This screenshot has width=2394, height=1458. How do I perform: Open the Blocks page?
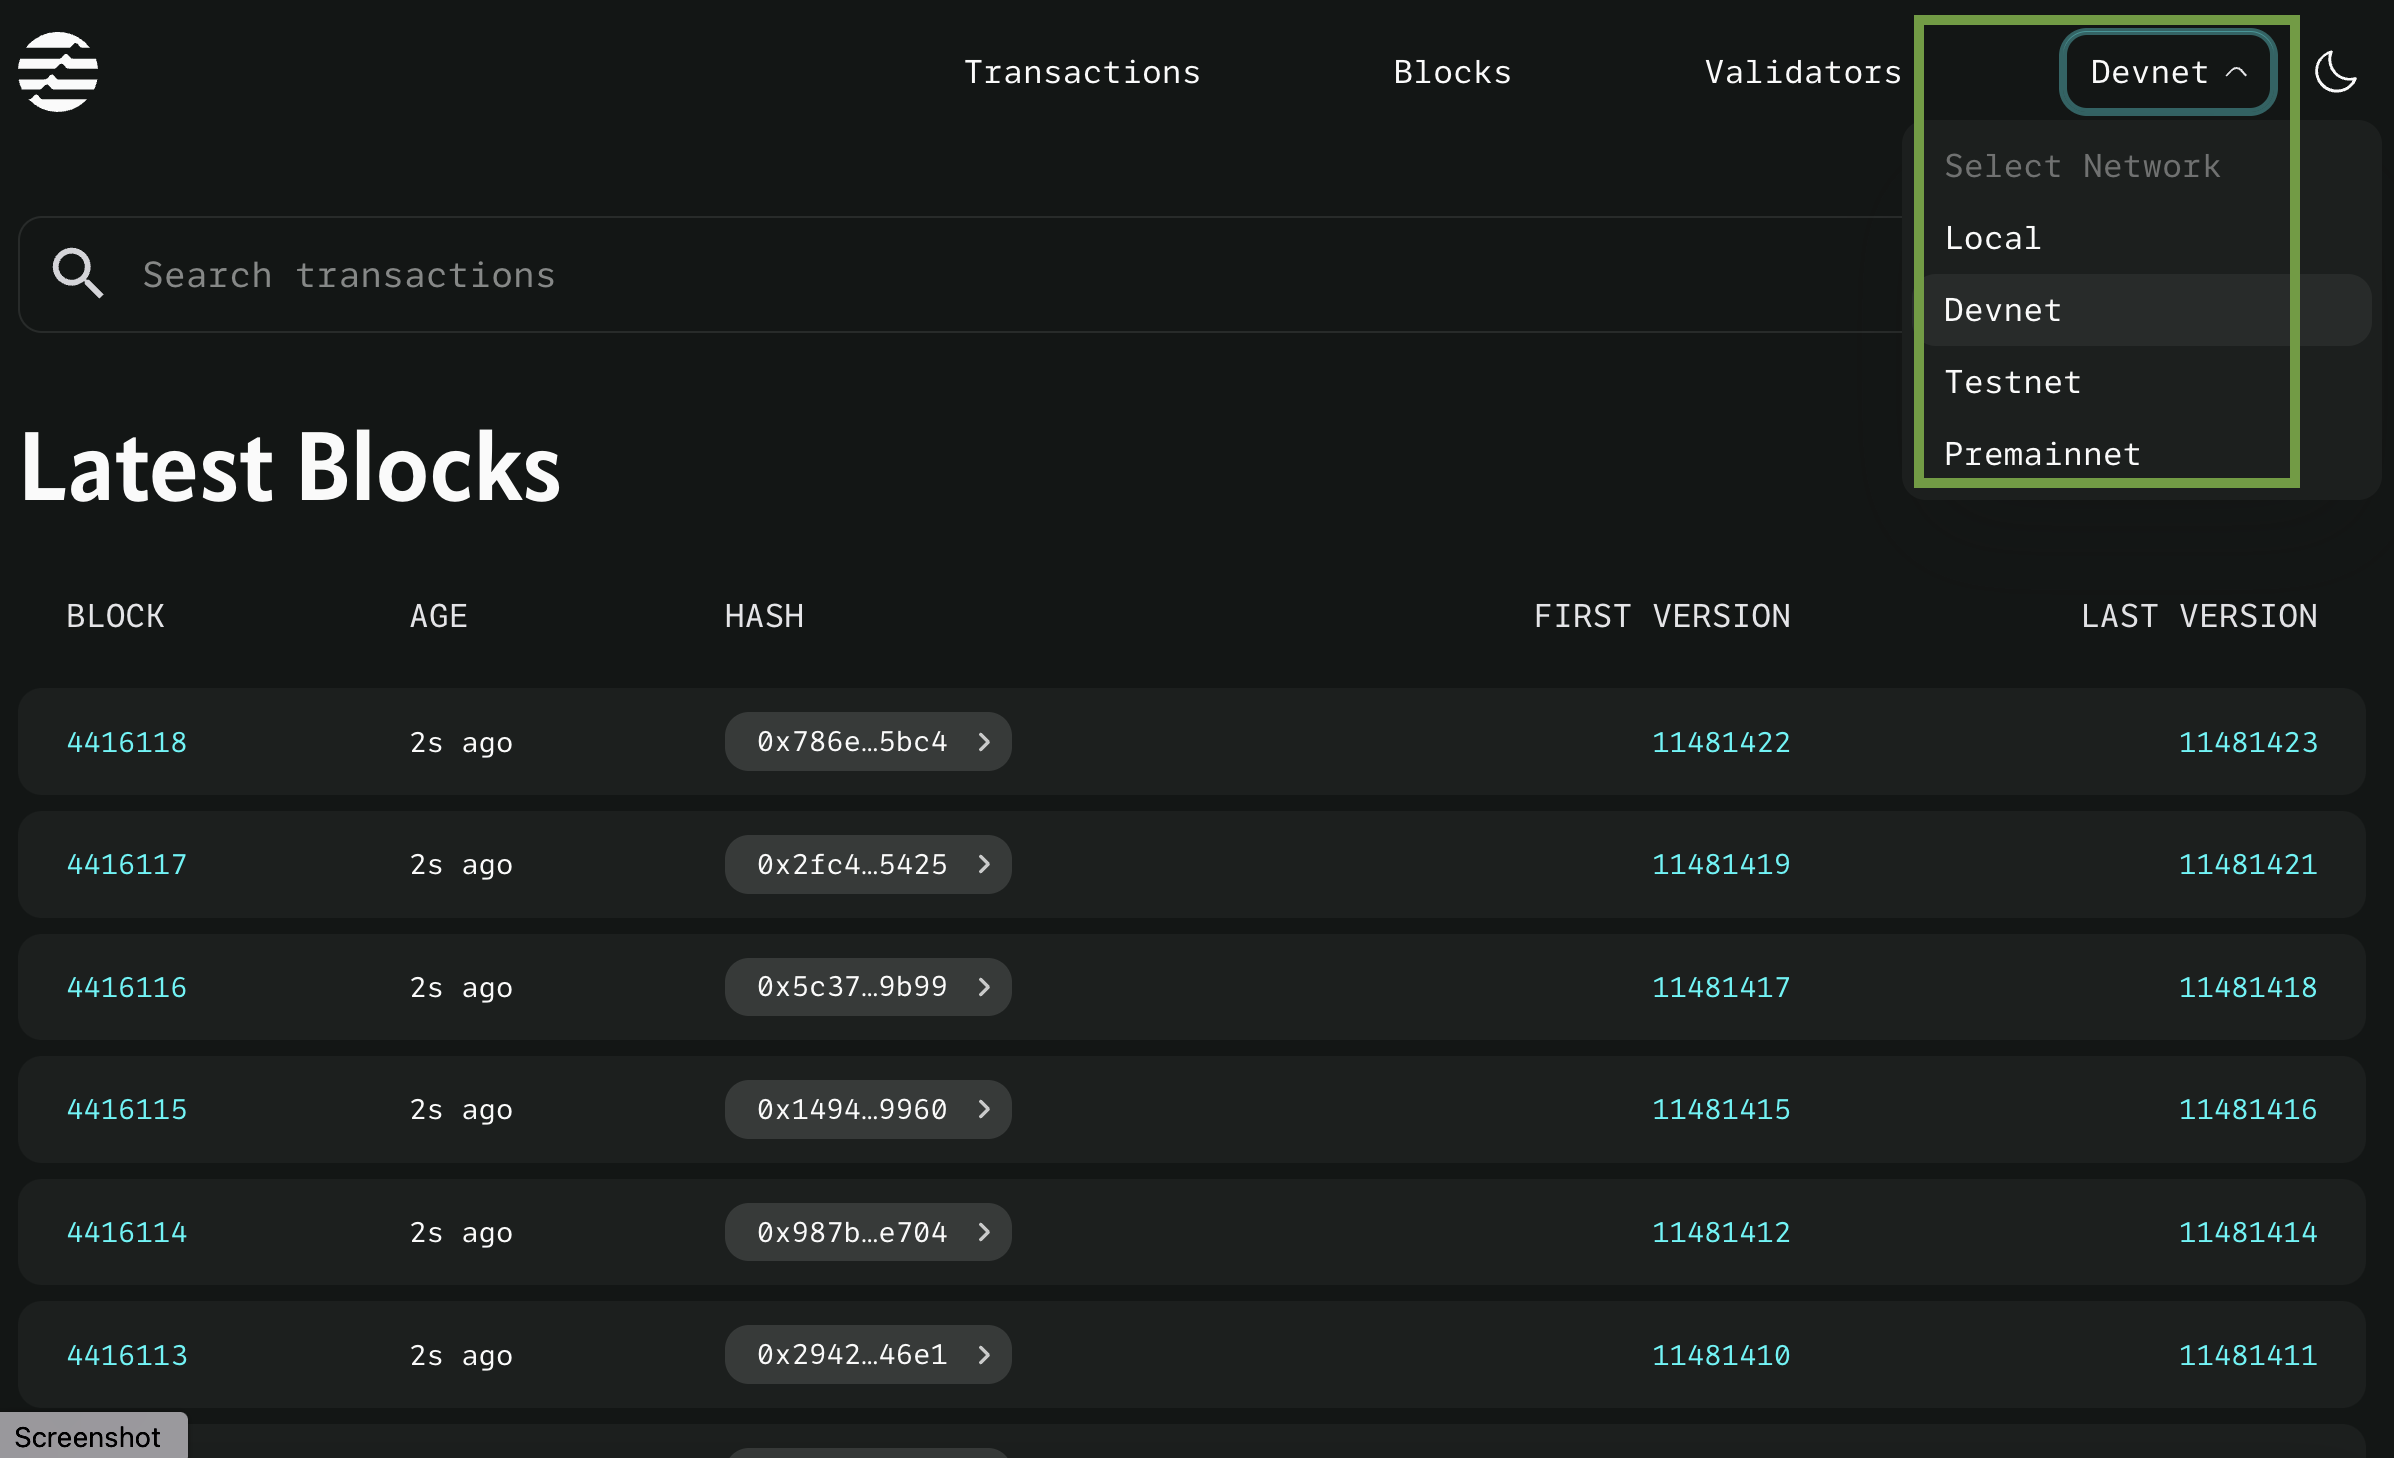coord(1452,71)
